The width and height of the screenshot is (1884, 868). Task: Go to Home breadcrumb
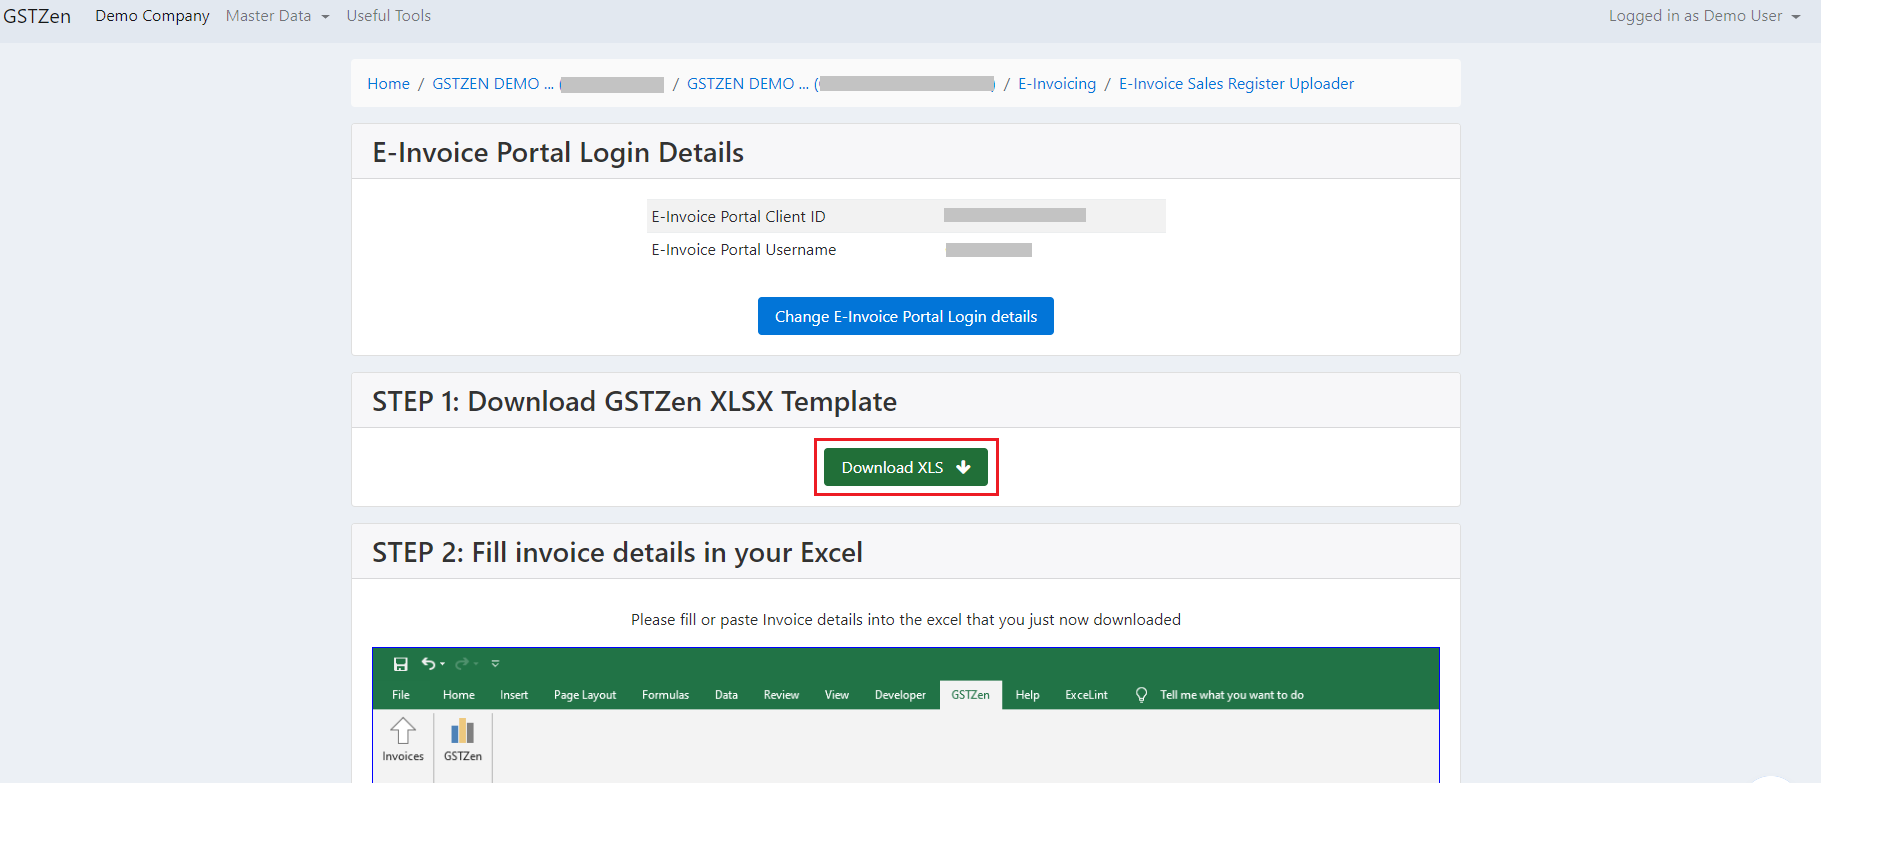pyautogui.click(x=388, y=84)
